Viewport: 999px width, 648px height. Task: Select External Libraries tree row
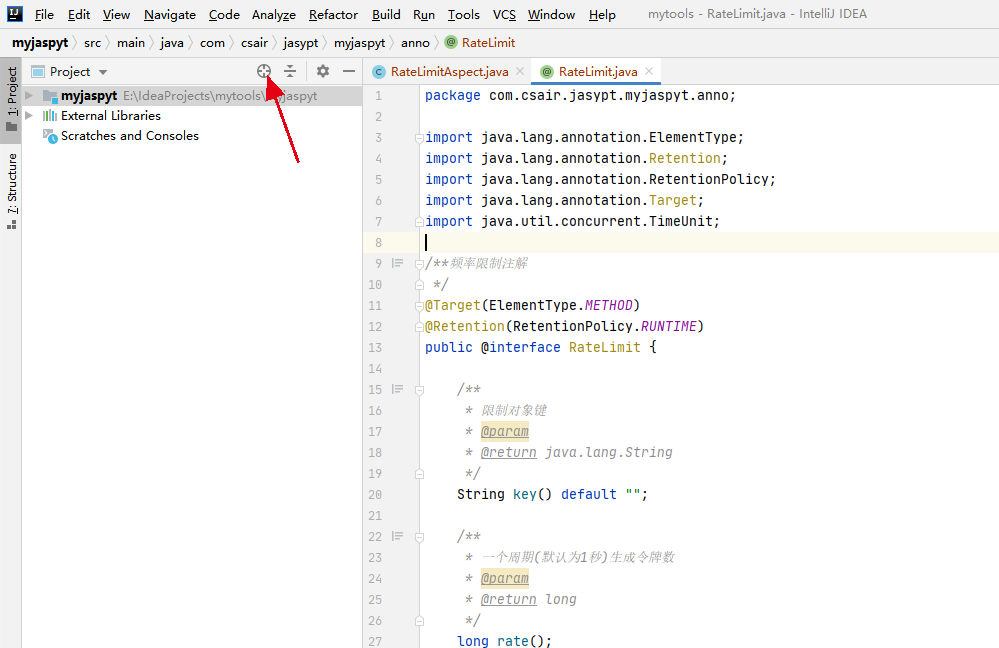tap(191, 116)
